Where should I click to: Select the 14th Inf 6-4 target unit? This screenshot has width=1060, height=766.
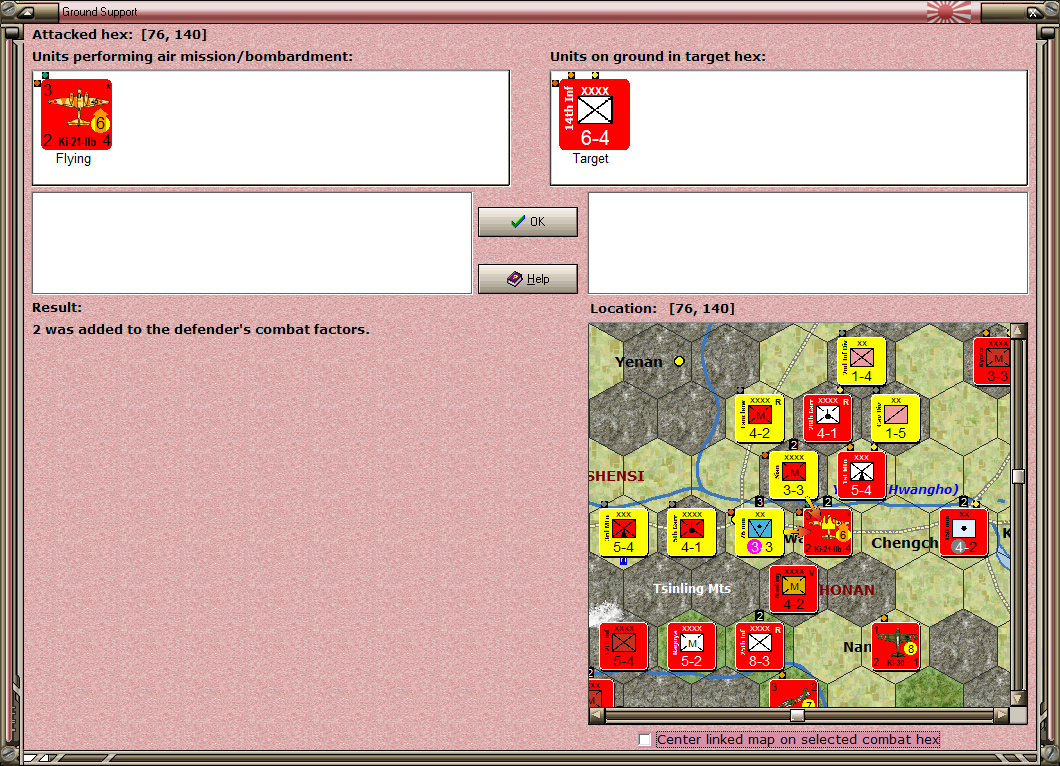point(594,114)
